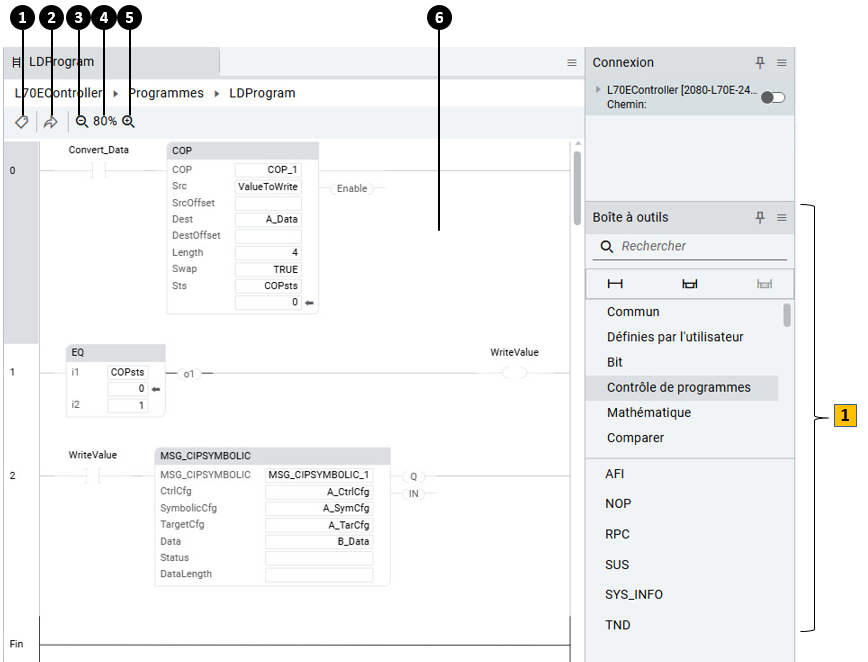The image size is (868, 662).
Task: Open the LDProgram editor hamburger menu
Action: click(572, 63)
